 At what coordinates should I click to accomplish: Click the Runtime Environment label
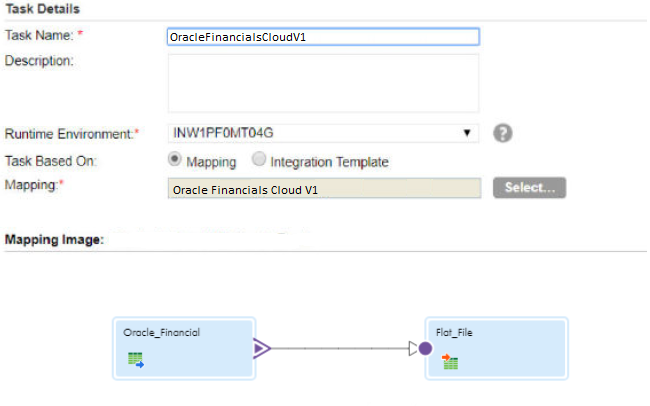pyautogui.click(x=71, y=134)
